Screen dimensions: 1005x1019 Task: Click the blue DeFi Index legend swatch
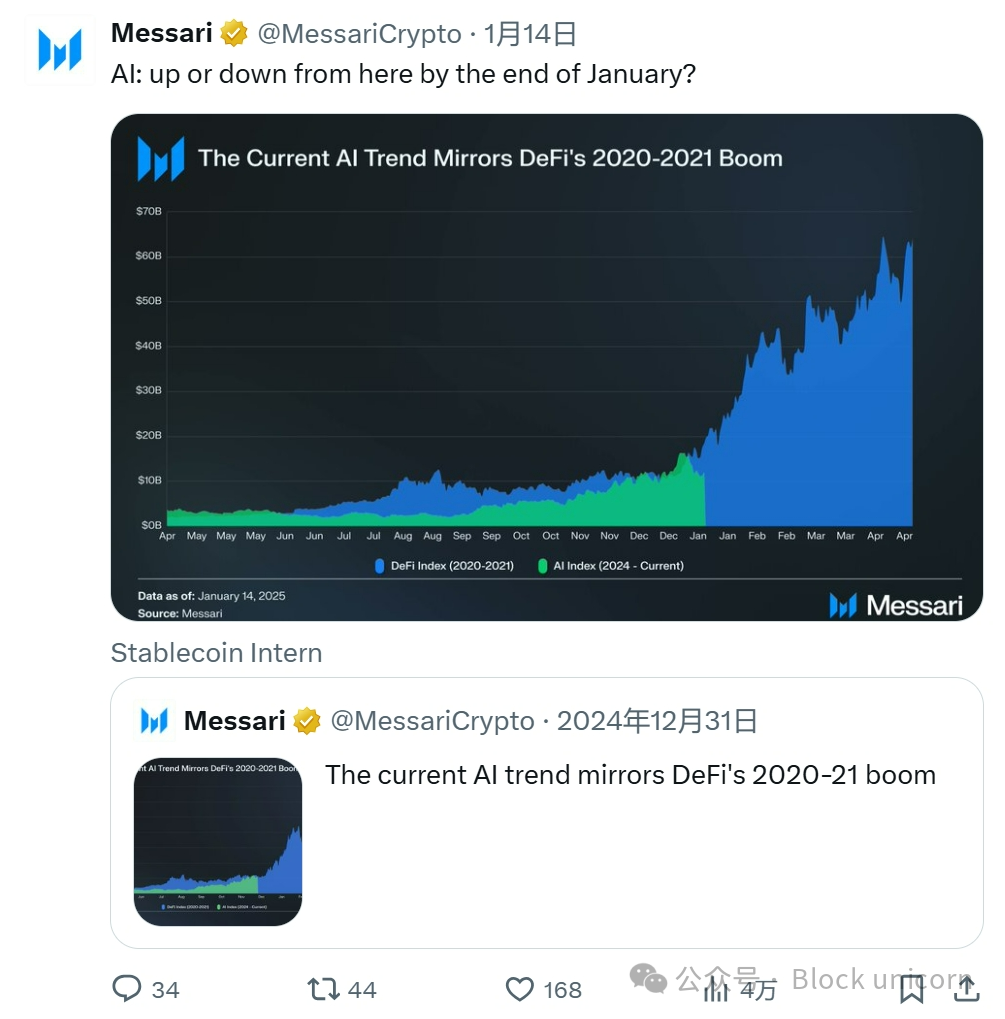coord(380,566)
